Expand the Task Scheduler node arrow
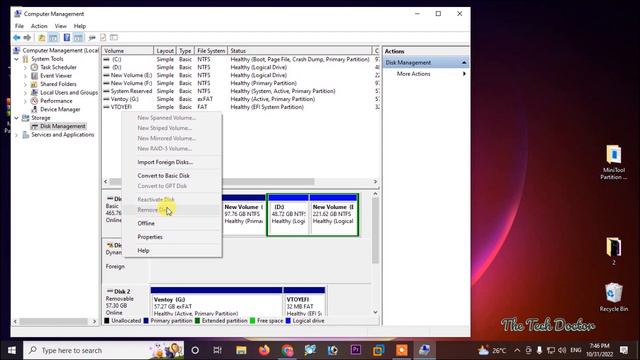 (25, 67)
